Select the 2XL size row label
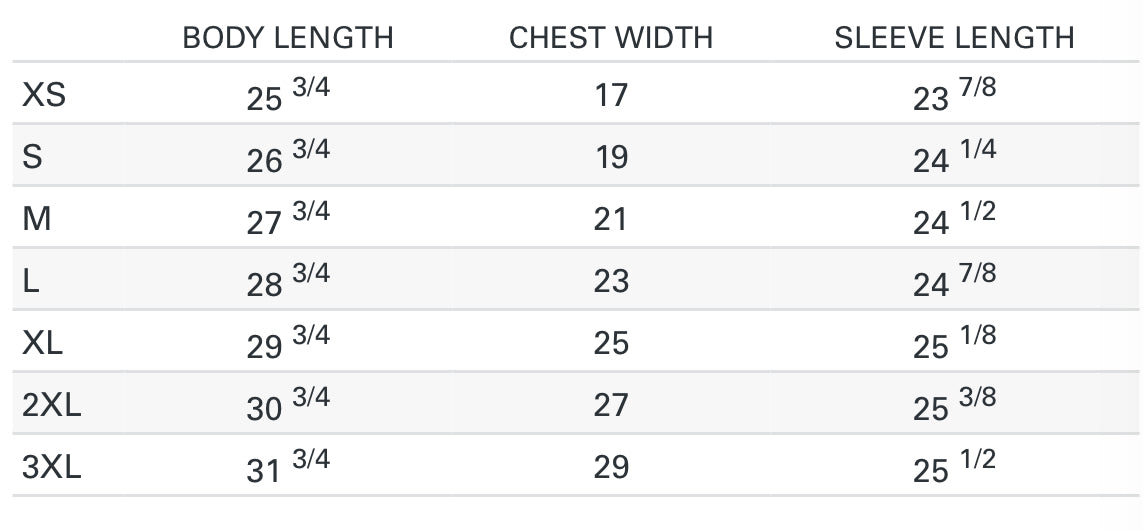The width and height of the screenshot is (1143, 530). tap(51, 405)
